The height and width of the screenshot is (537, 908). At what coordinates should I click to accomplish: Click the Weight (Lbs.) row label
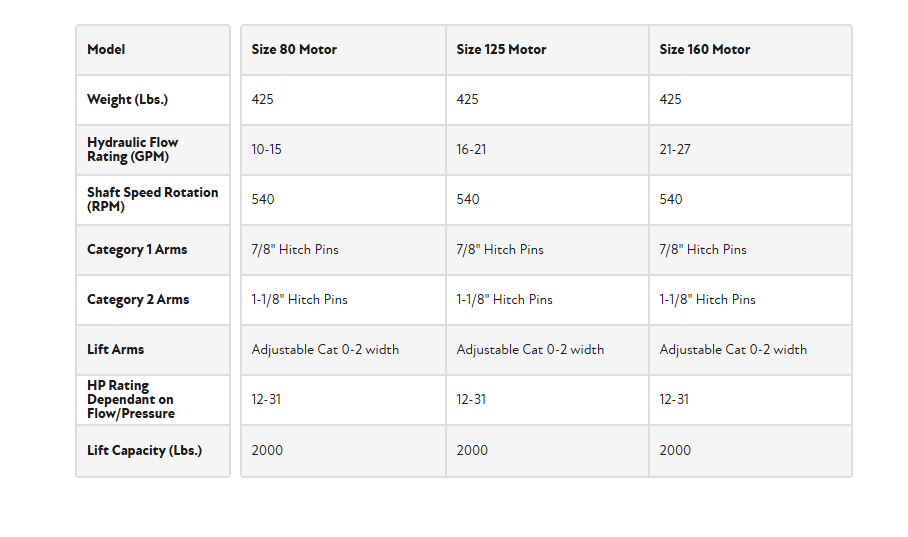pos(127,100)
